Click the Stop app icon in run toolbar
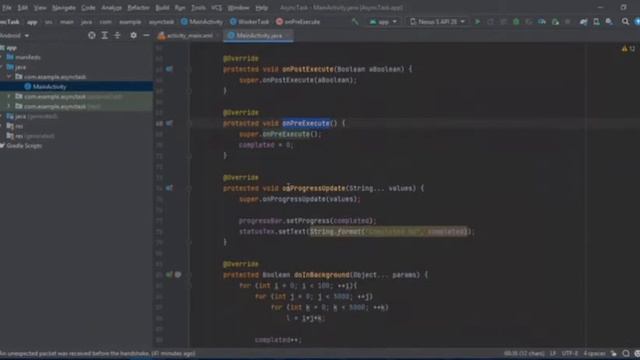The height and width of the screenshot is (360, 640). 568,22
